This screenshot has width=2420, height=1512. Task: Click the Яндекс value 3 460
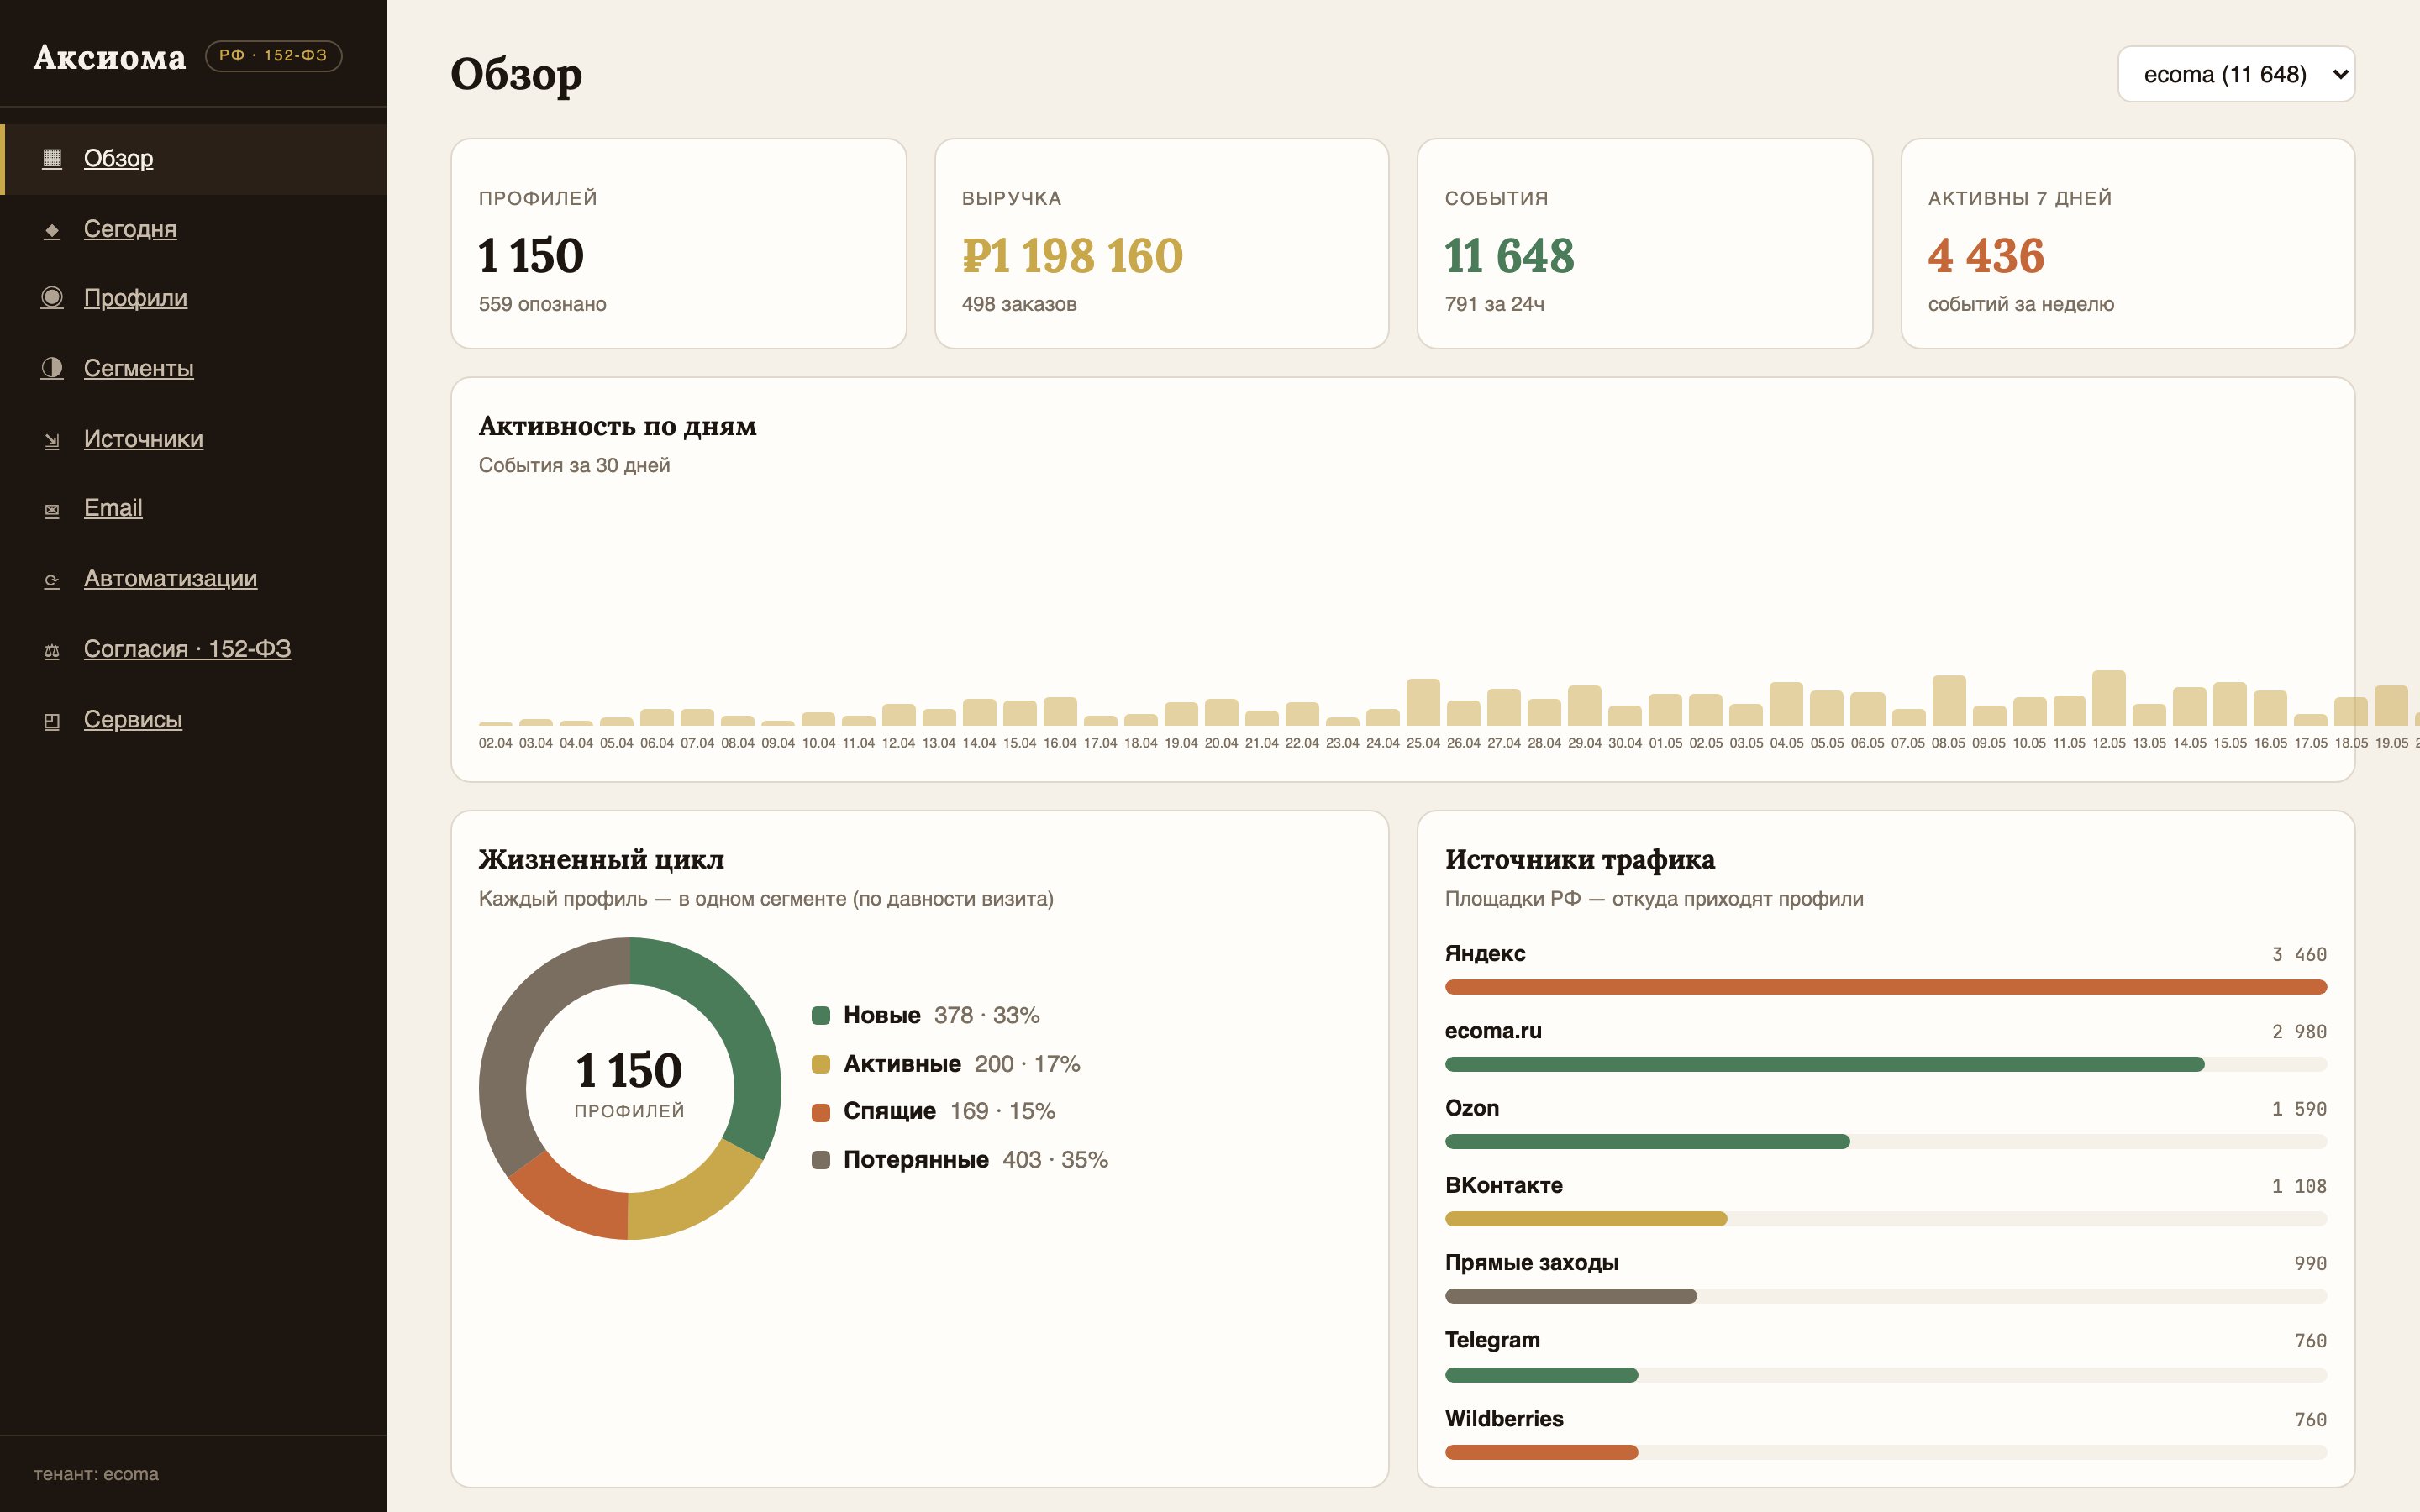(2299, 954)
